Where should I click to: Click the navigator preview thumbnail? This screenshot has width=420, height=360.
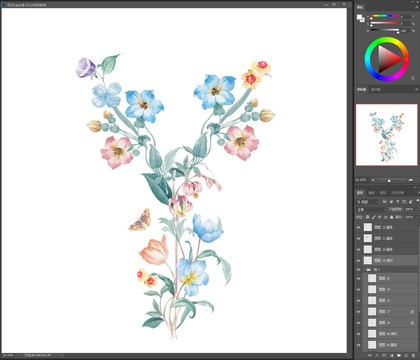point(386,135)
